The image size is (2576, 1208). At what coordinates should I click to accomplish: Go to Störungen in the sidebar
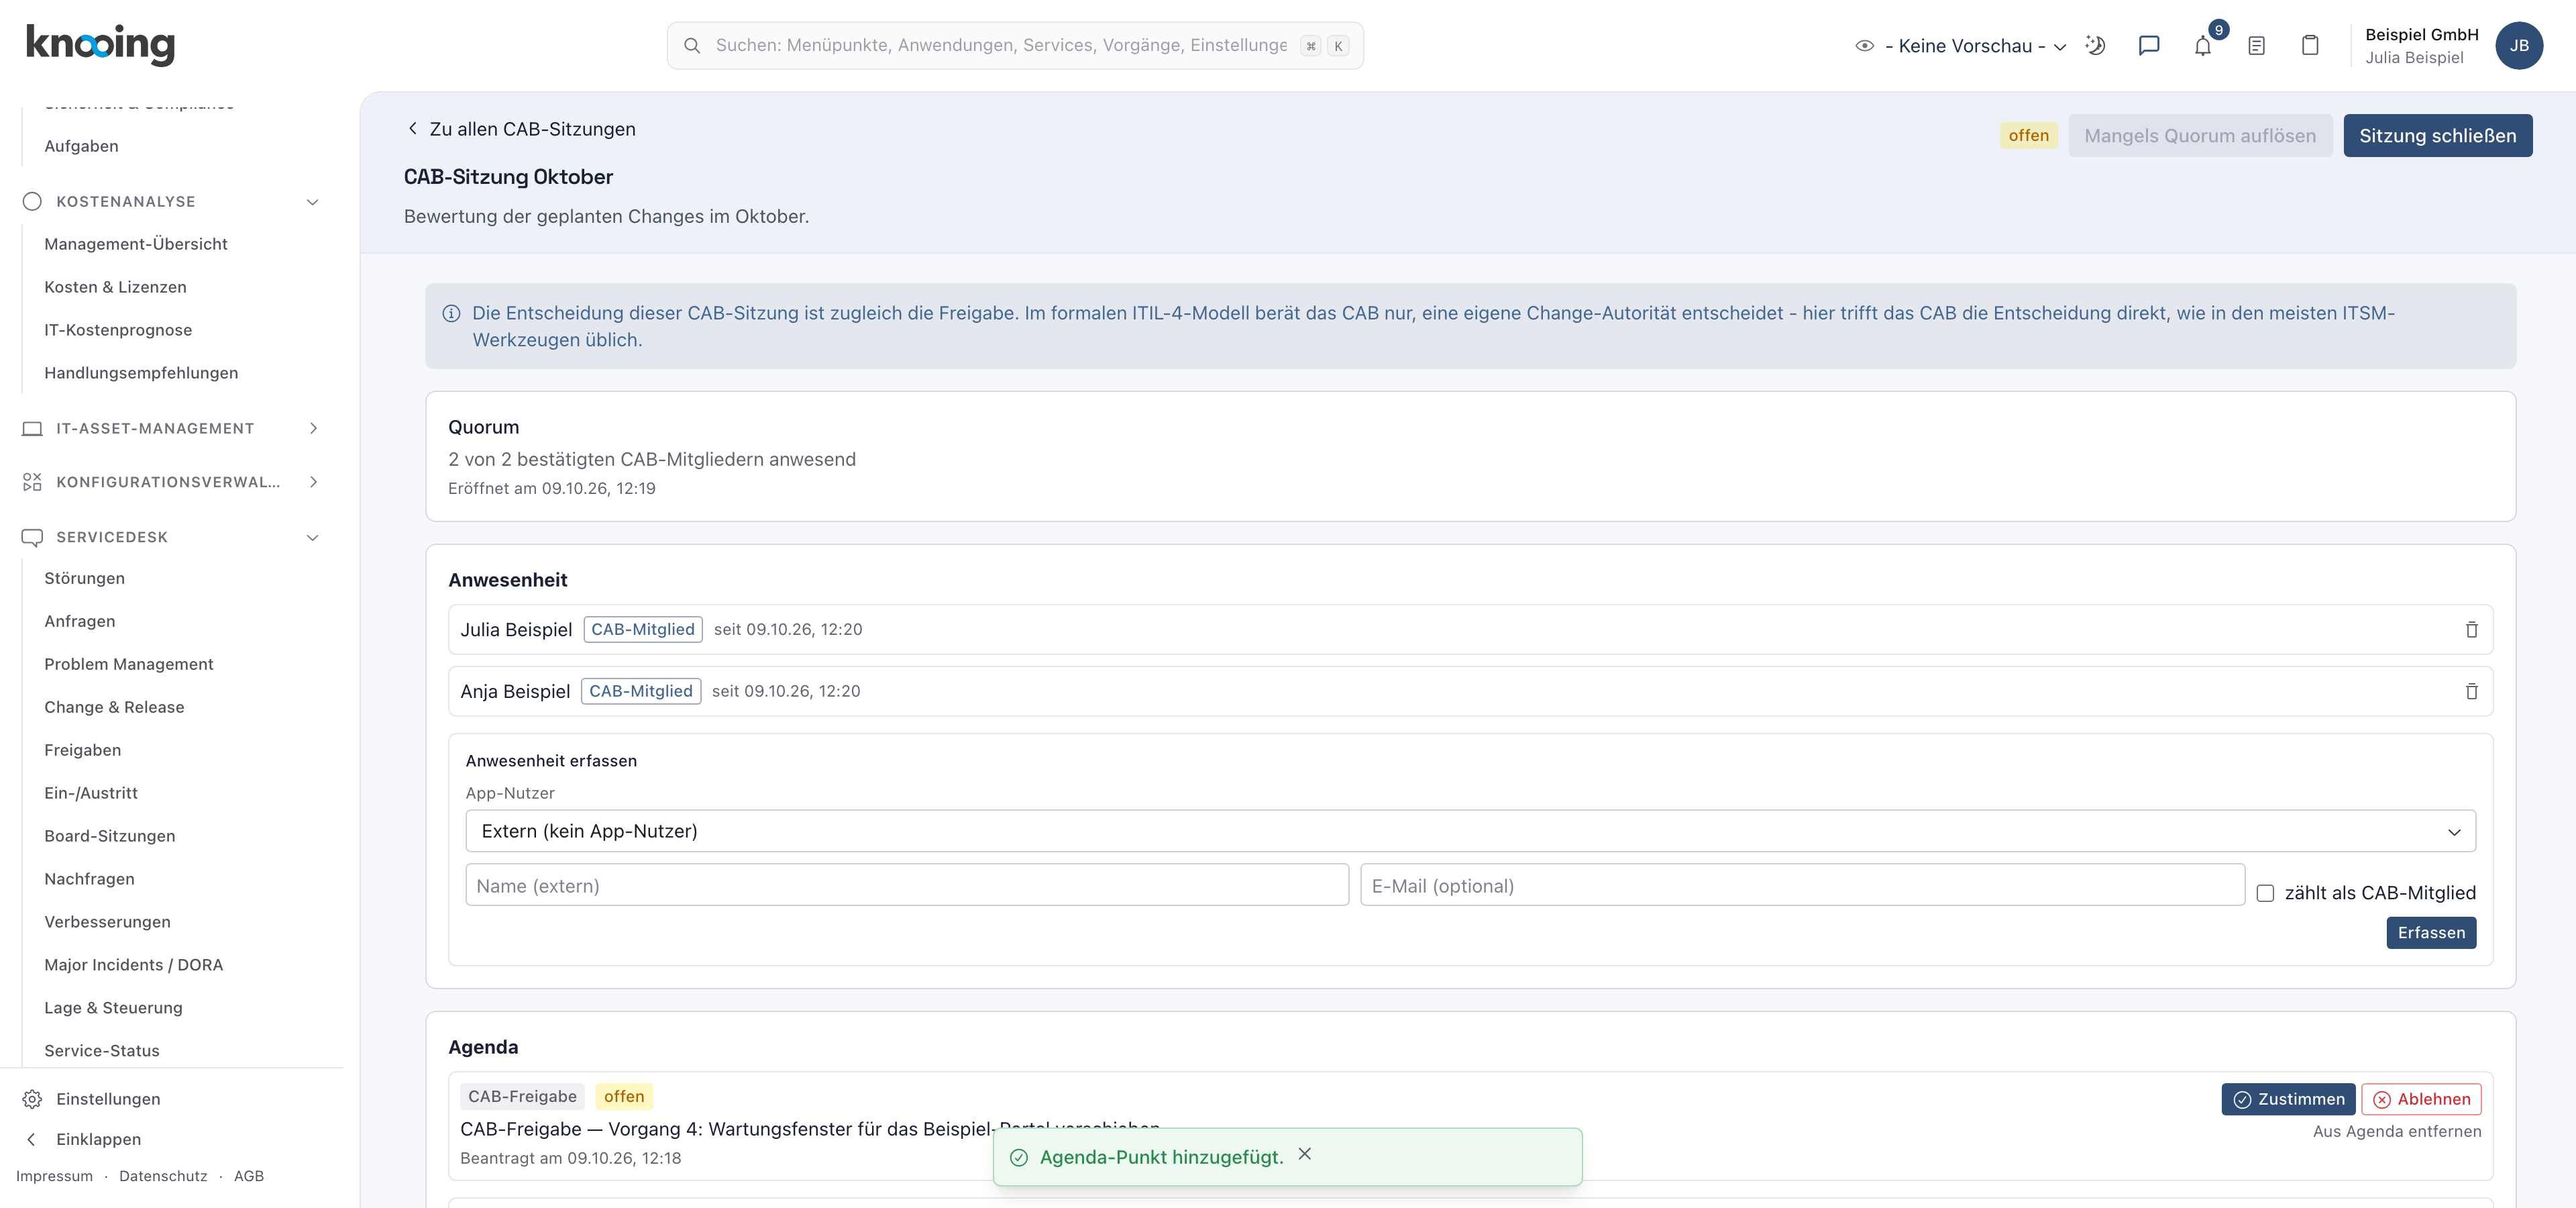tap(84, 578)
